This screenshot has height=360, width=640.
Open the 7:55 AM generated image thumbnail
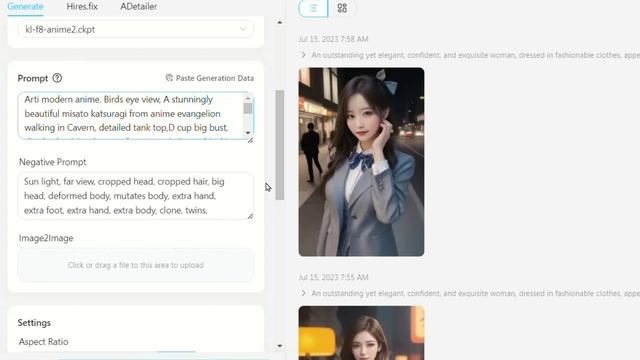pos(361,333)
